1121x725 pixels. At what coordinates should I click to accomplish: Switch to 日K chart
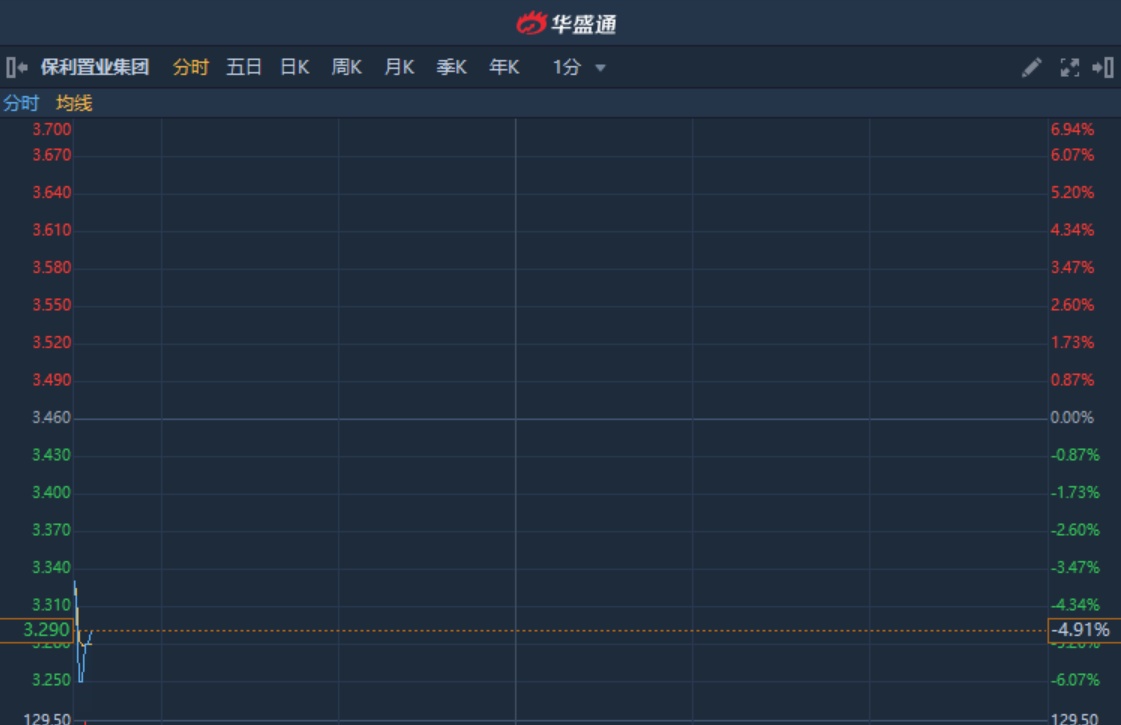point(295,67)
